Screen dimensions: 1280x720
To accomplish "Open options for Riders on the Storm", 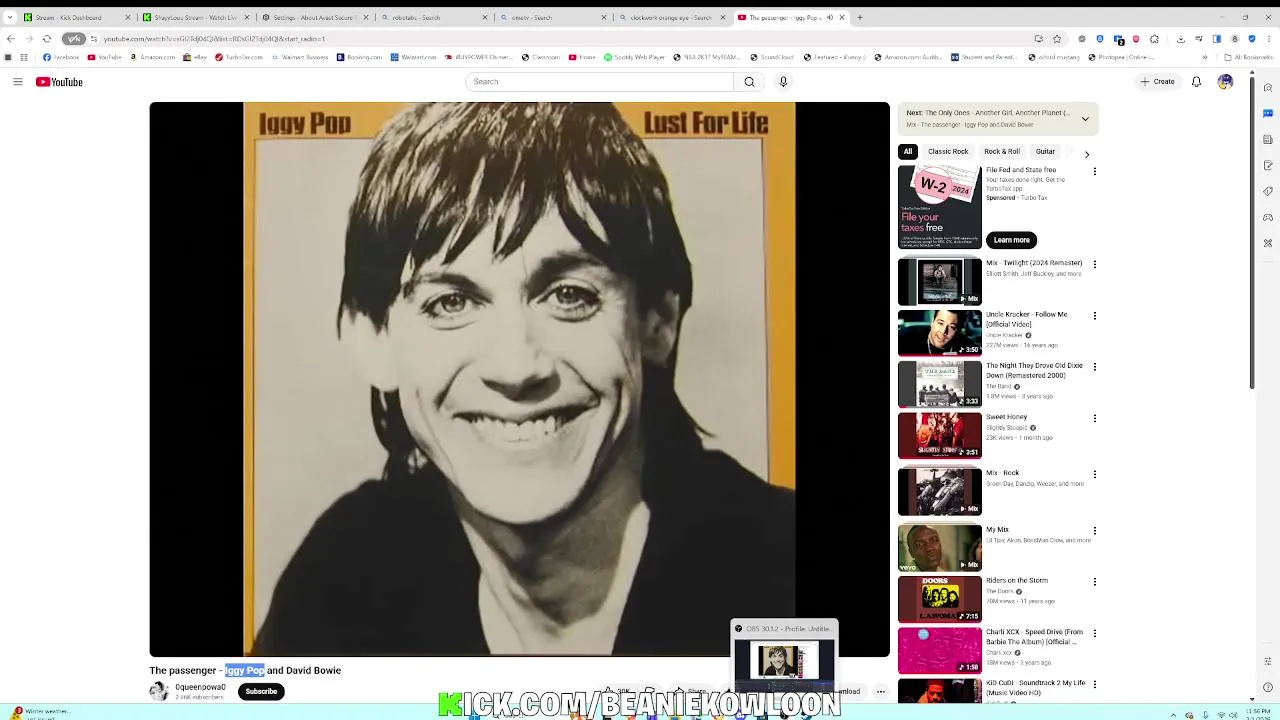I will 1094,582.
